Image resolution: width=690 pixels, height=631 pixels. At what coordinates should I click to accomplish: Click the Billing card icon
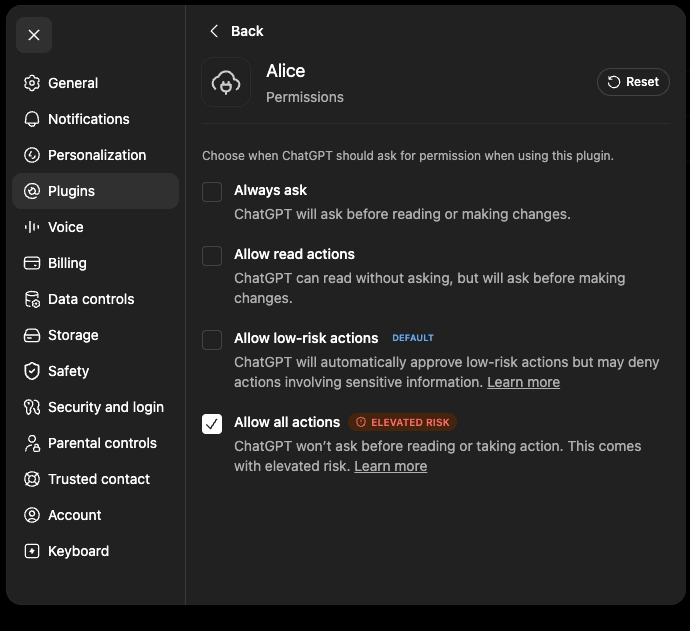32,263
